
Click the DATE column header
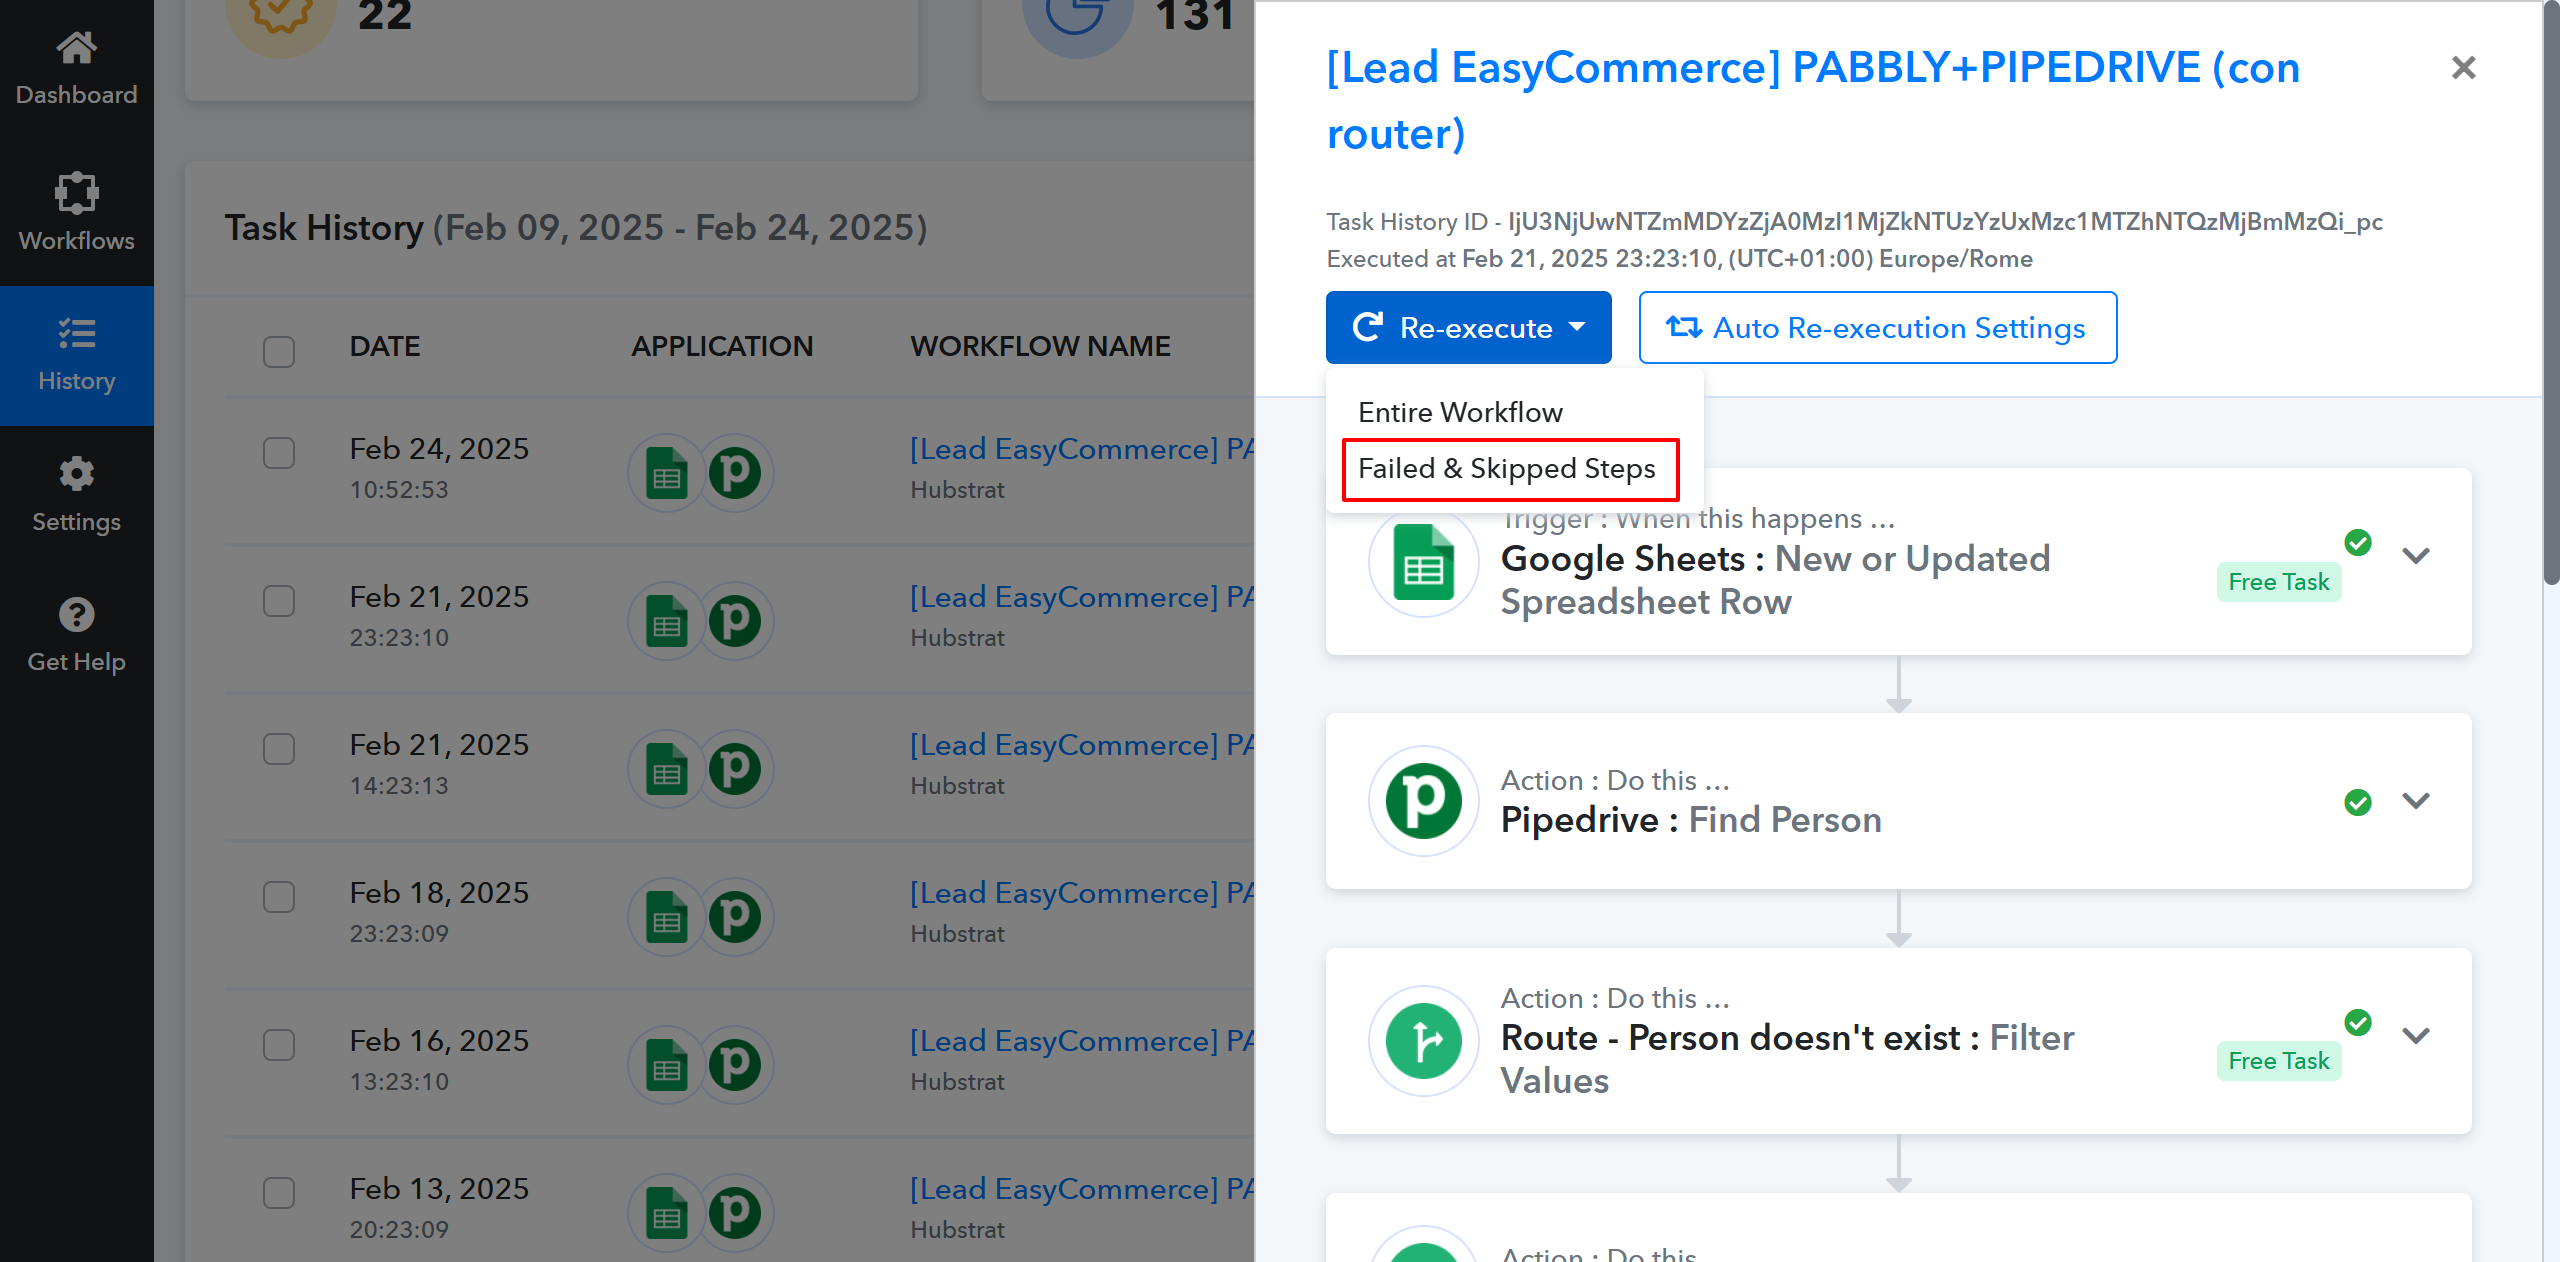[x=385, y=346]
